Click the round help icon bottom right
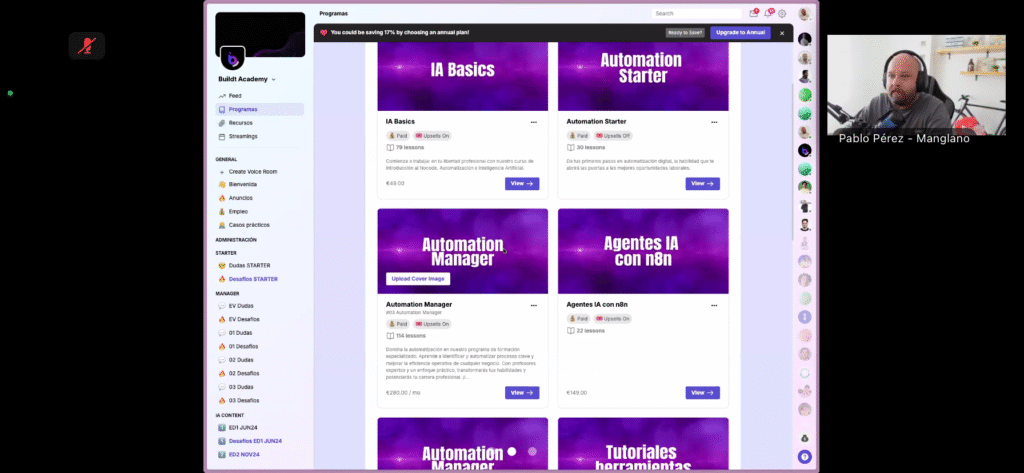The width and height of the screenshot is (1024, 473). point(805,457)
